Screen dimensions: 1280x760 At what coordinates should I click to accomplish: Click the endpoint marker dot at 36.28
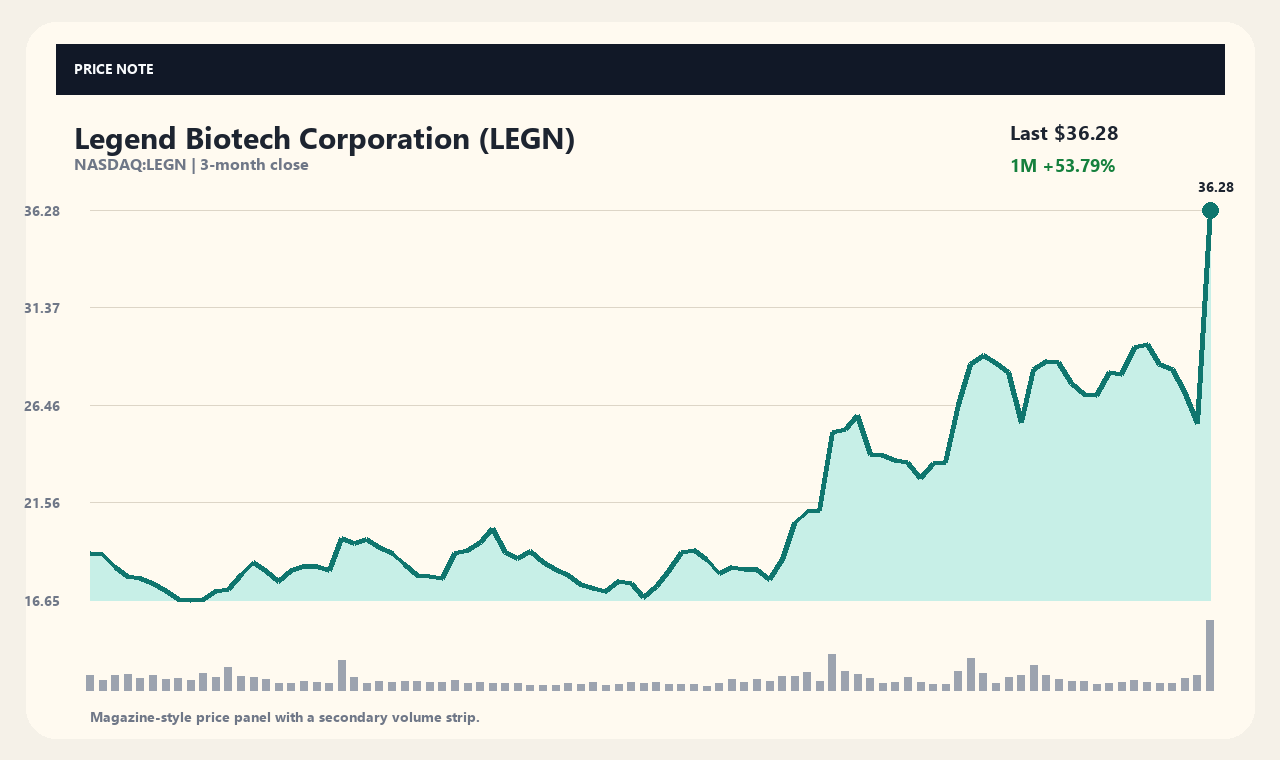[1210, 210]
